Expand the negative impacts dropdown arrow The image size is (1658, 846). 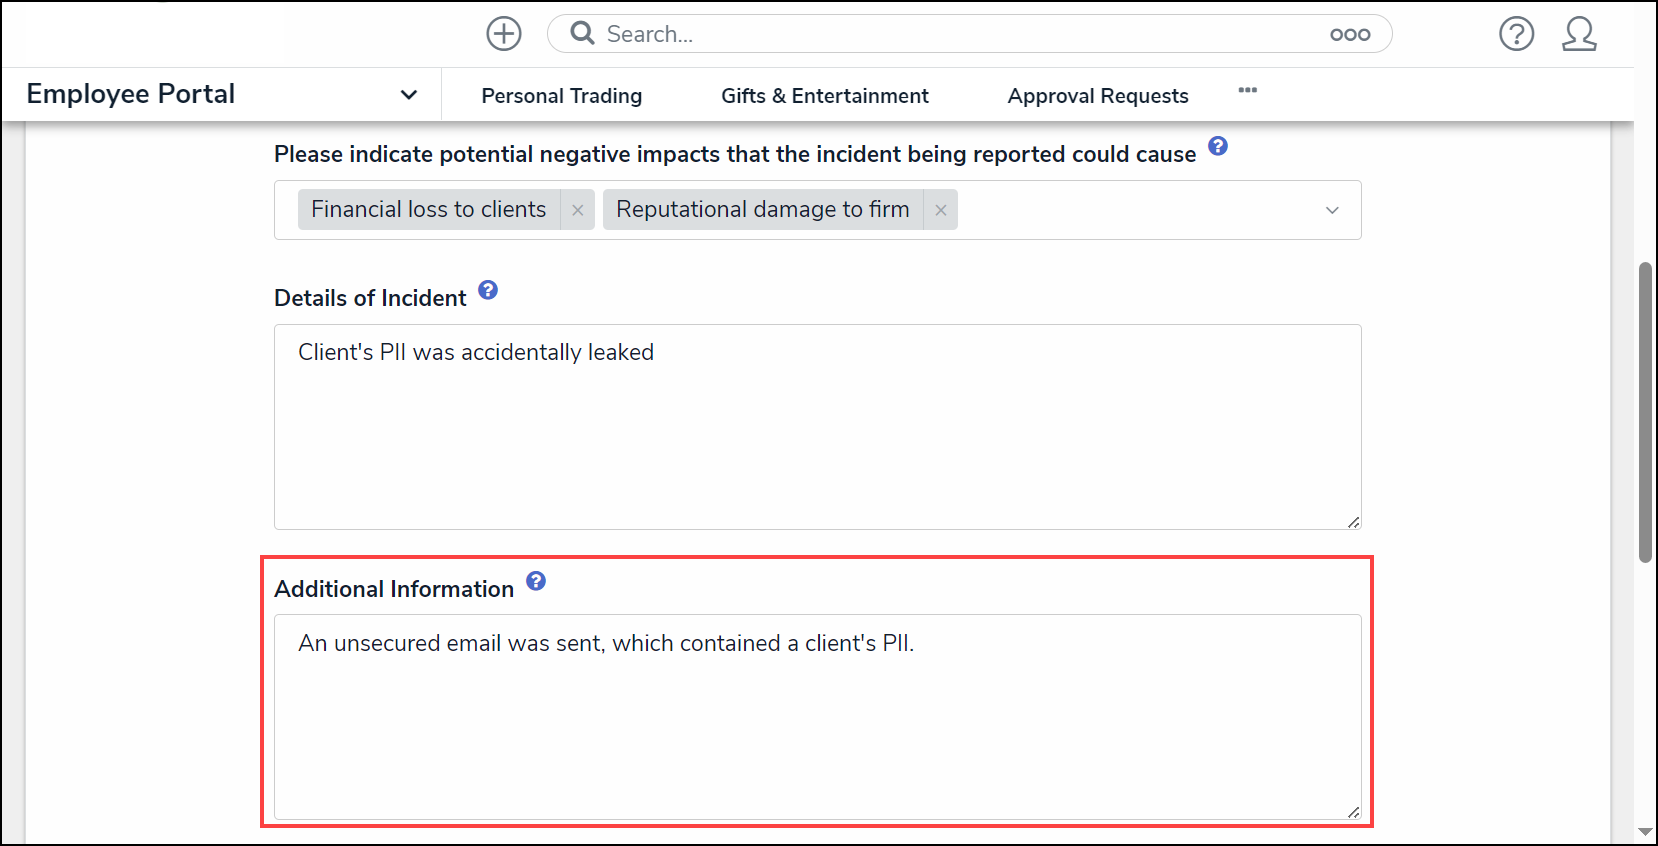click(1332, 210)
